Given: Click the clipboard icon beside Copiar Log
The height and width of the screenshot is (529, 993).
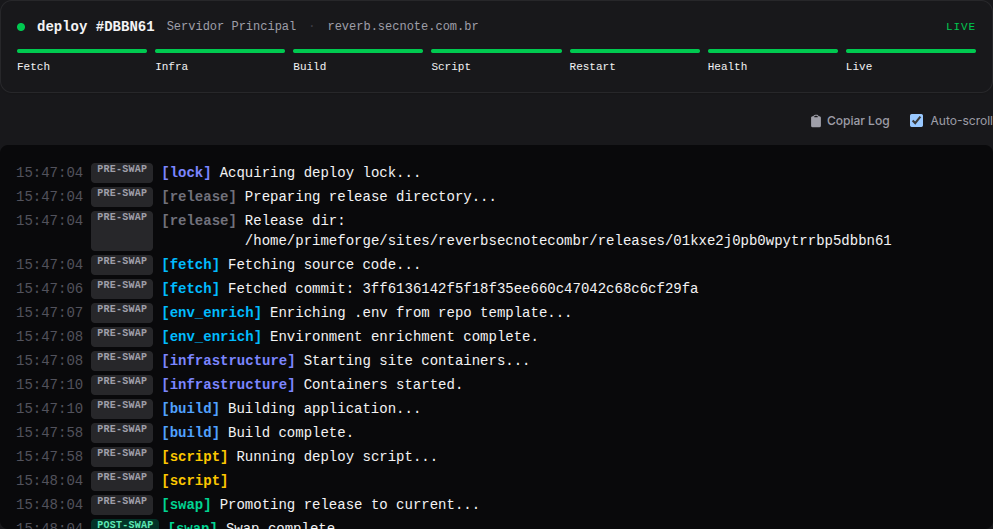Looking at the screenshot, I should pos(816,121).
